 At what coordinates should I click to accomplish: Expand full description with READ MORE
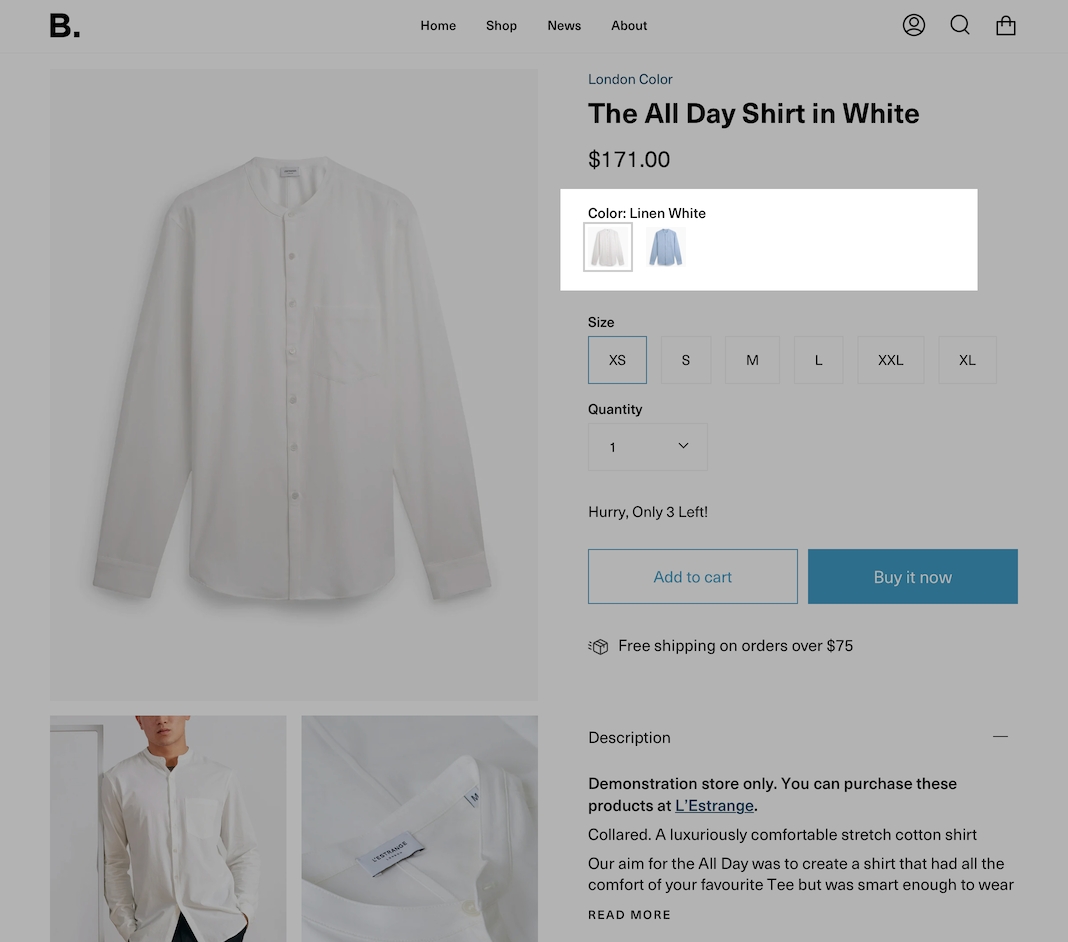point(629,915)
